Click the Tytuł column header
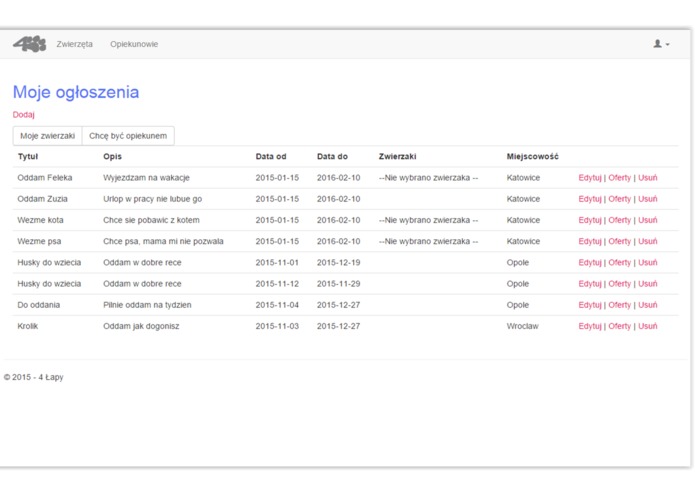This screenshot has width=695, height=494. click(28, 156)
